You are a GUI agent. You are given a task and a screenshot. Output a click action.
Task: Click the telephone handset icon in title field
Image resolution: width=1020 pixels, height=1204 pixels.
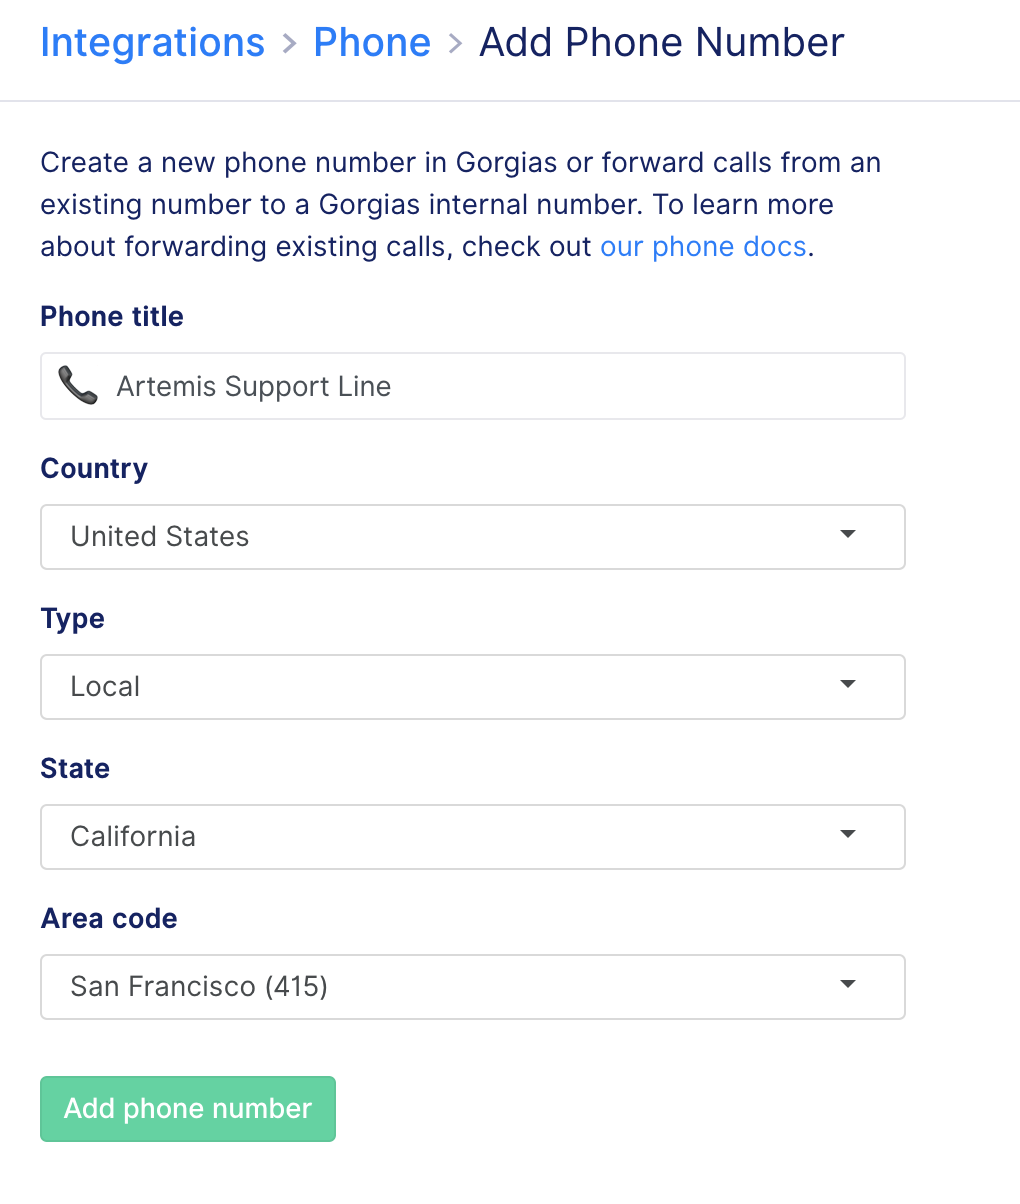77,386
